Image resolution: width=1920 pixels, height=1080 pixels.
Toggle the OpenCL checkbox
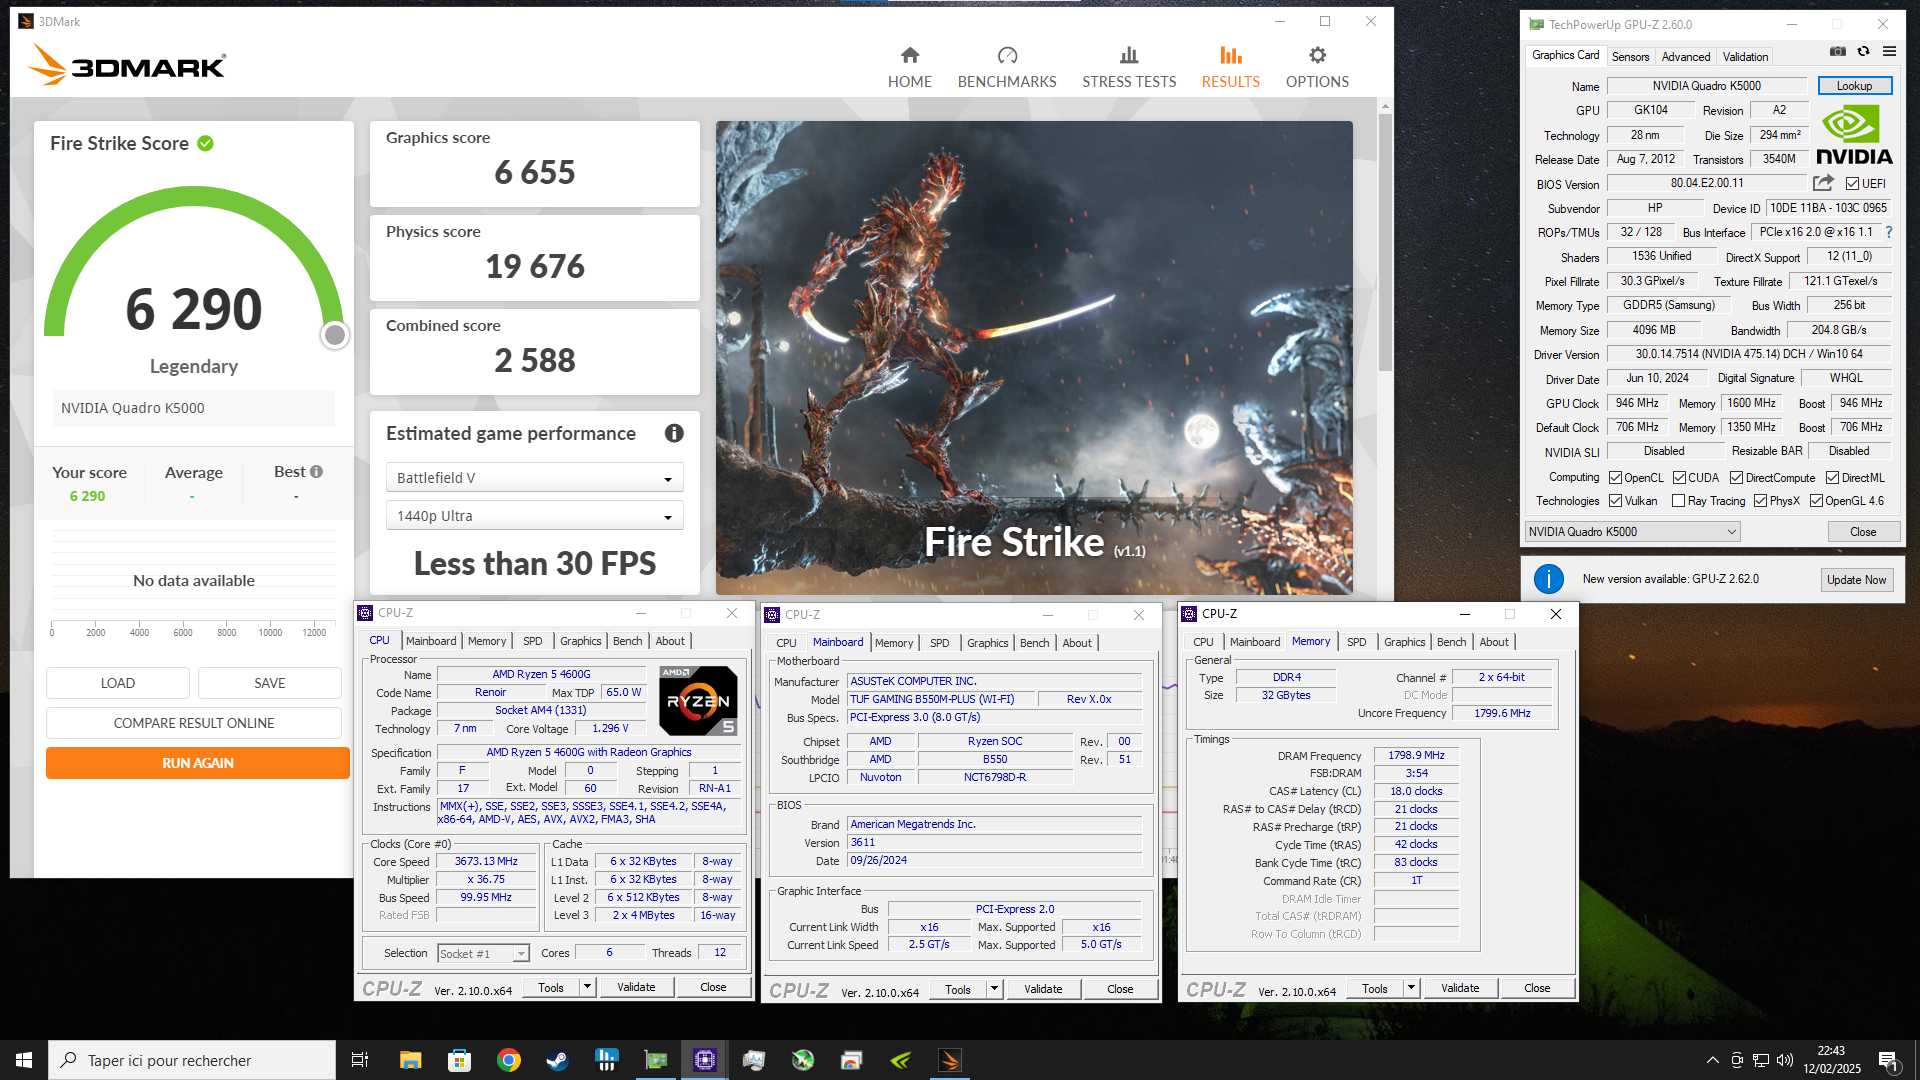point(1615,478)
